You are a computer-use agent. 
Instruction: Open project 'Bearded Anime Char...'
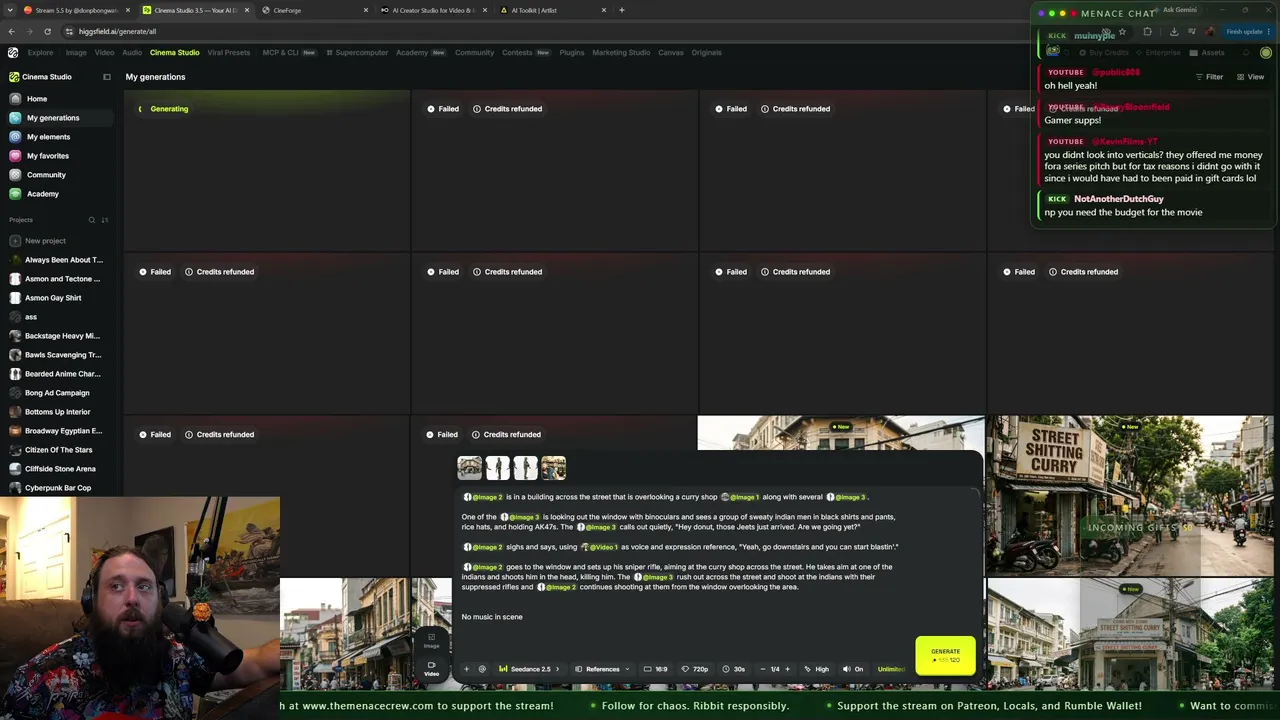click(x=56, y=374)
